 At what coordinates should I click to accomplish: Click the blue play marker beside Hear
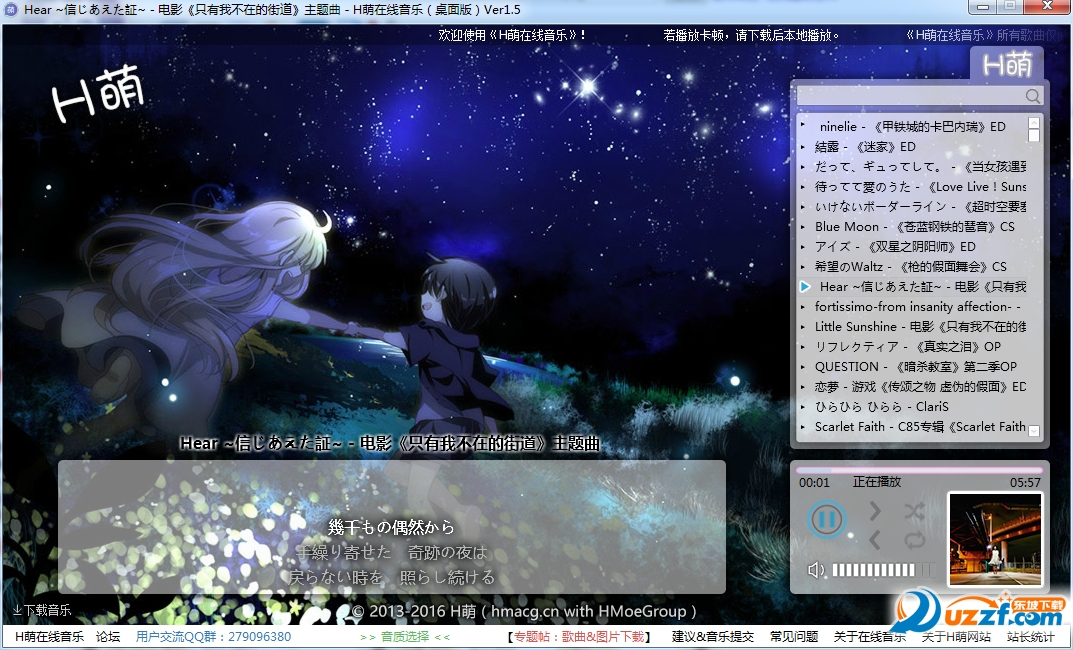[x=805, y=287]
